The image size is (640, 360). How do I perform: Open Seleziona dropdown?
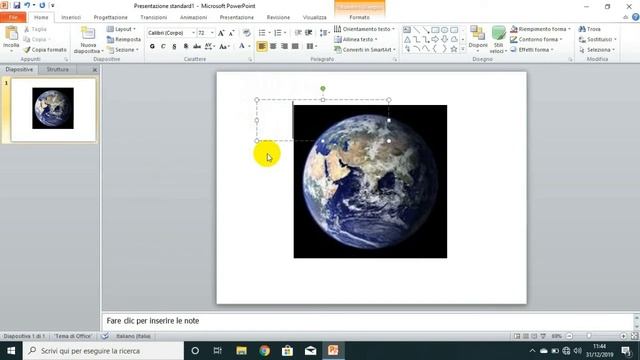[597, 50]
